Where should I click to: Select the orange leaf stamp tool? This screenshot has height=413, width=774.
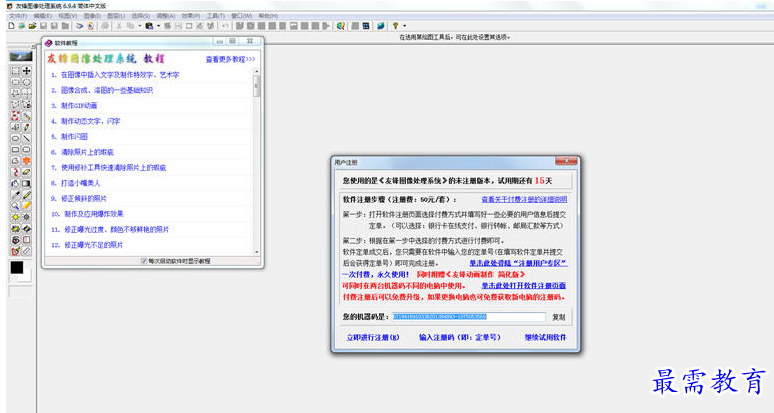click(x=26, y=161)
